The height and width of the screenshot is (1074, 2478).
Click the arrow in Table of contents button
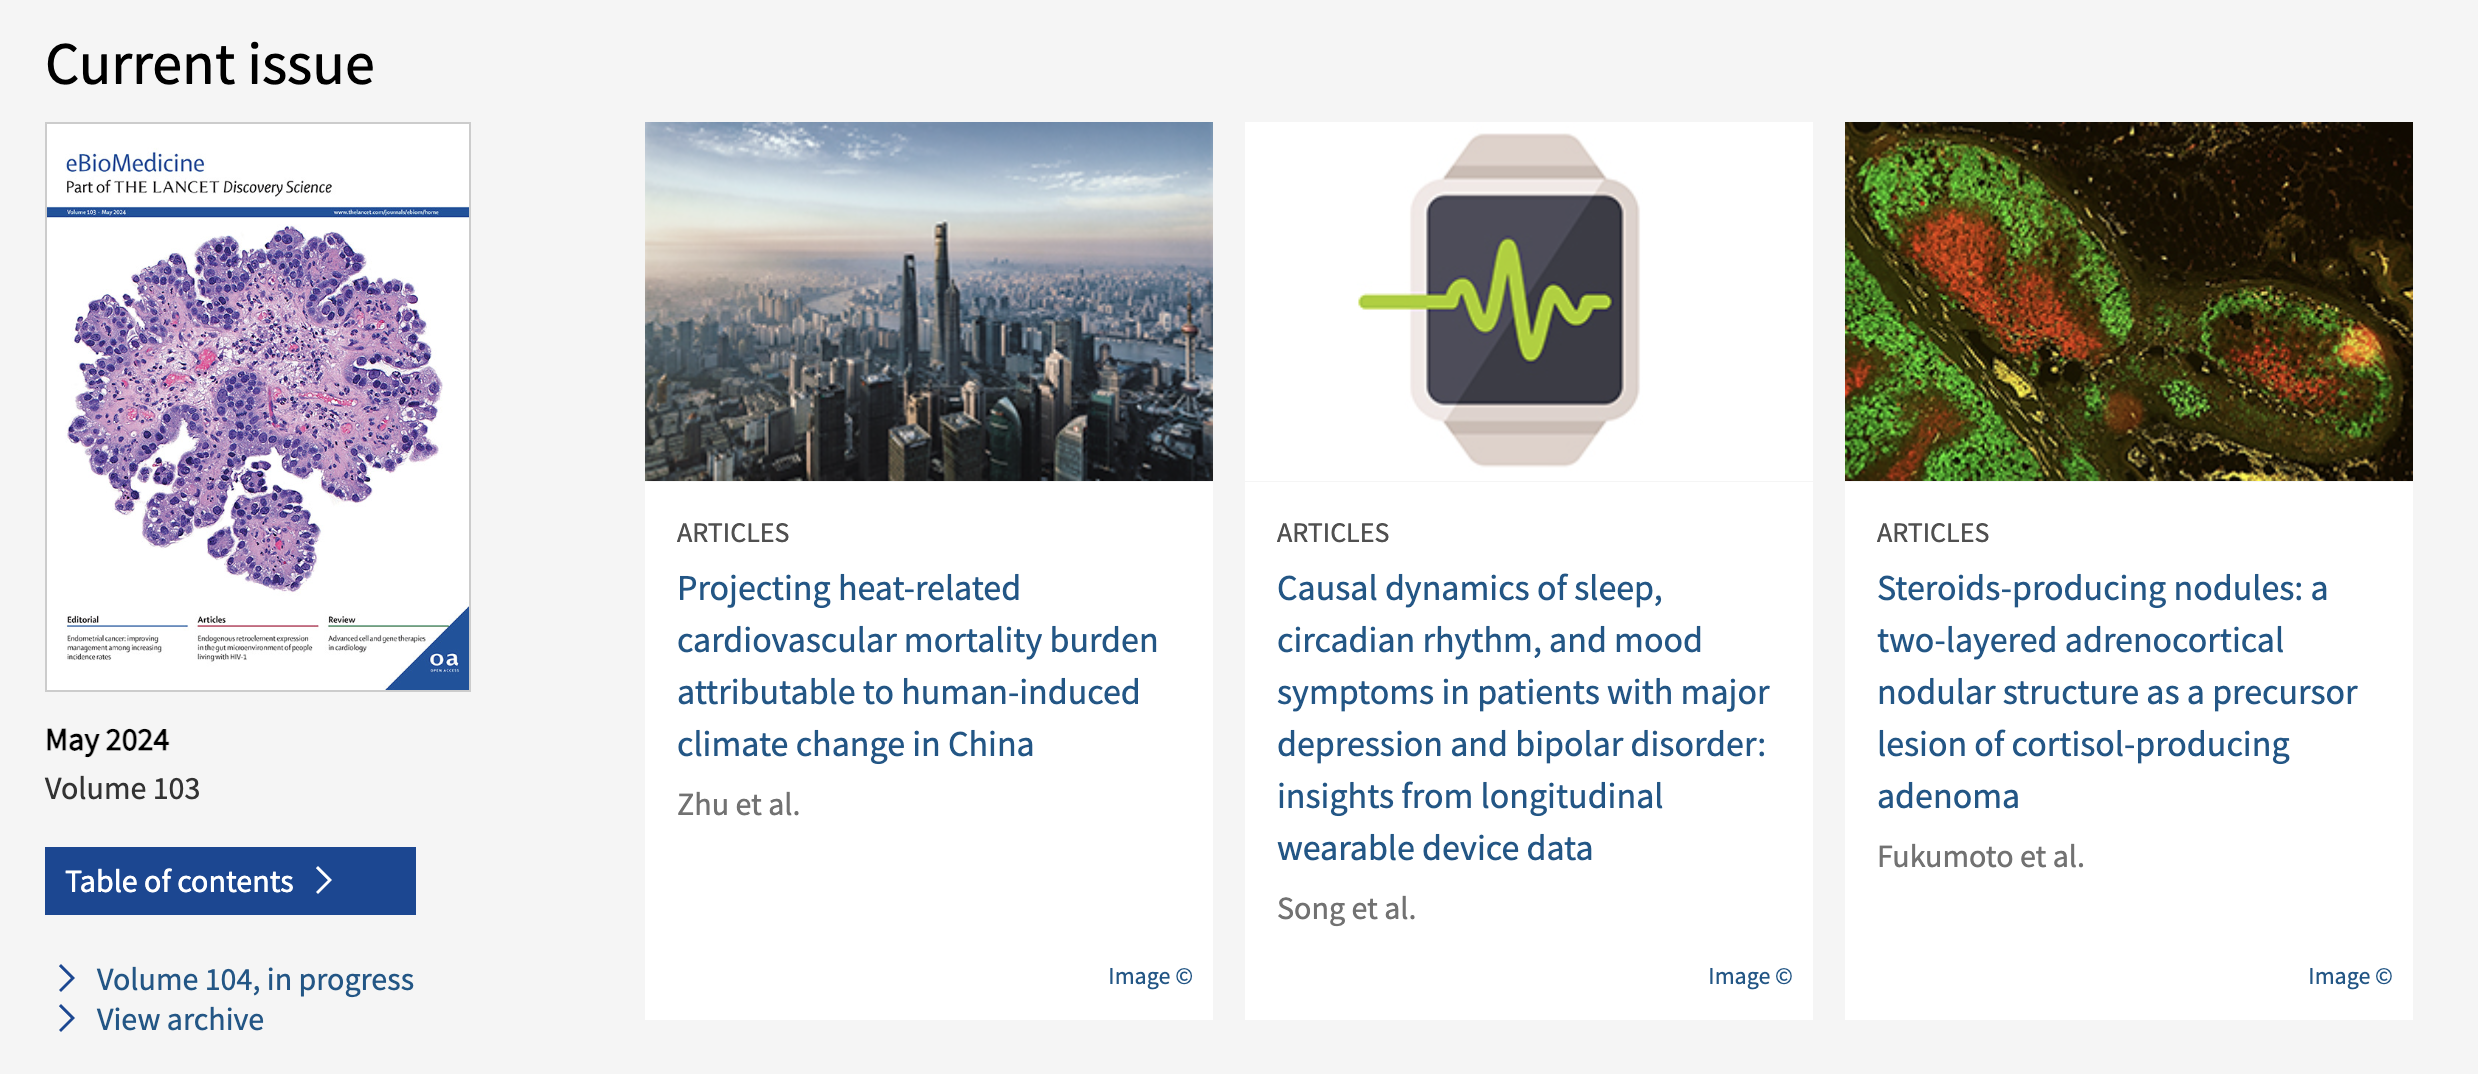pyautogui.click(x=324, y=880)
